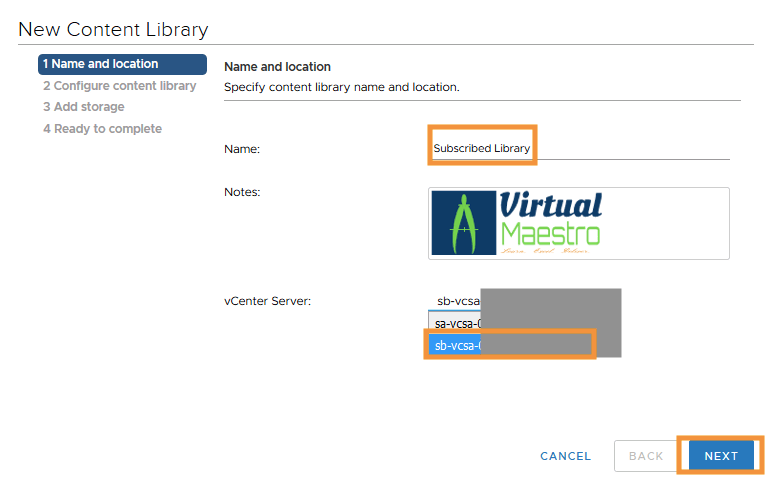Screen dimensions: 766x487
Task: Click the 'Virtual' text in the logo
Action: point(550,206)
